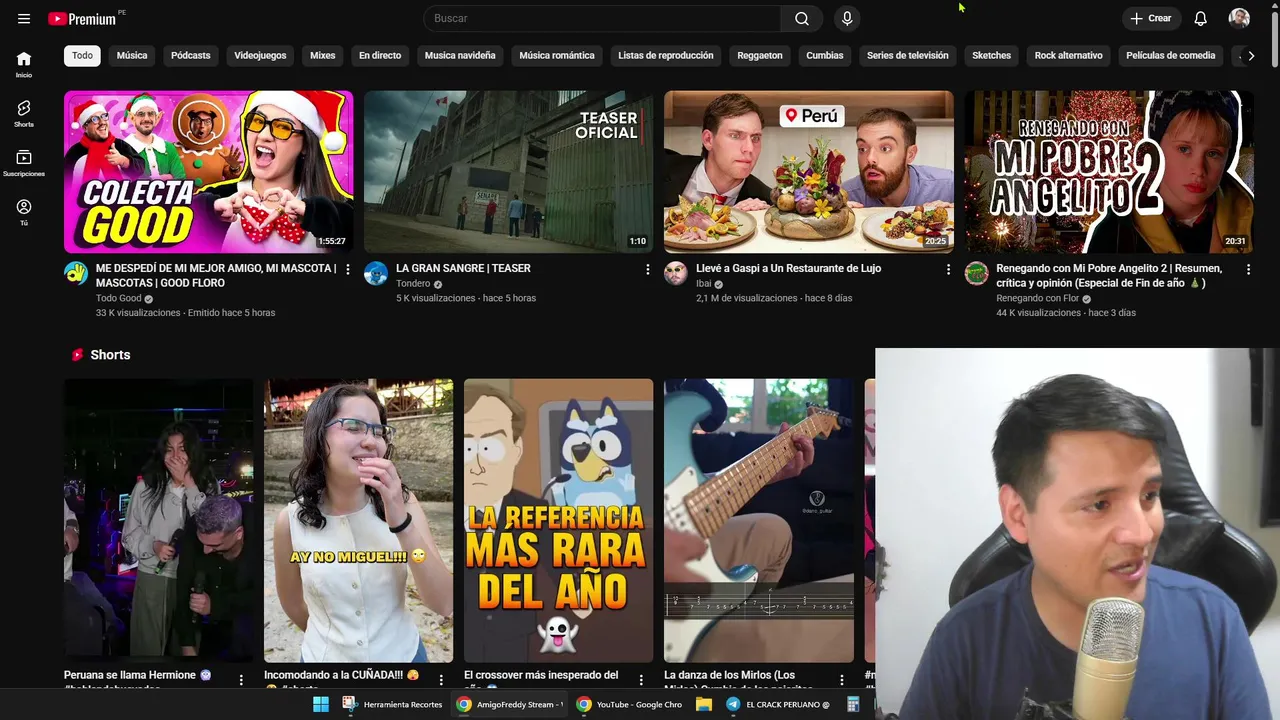Open Peruana se llama Hermione short
The image size is (1280, 720).
tap(158, 520)
